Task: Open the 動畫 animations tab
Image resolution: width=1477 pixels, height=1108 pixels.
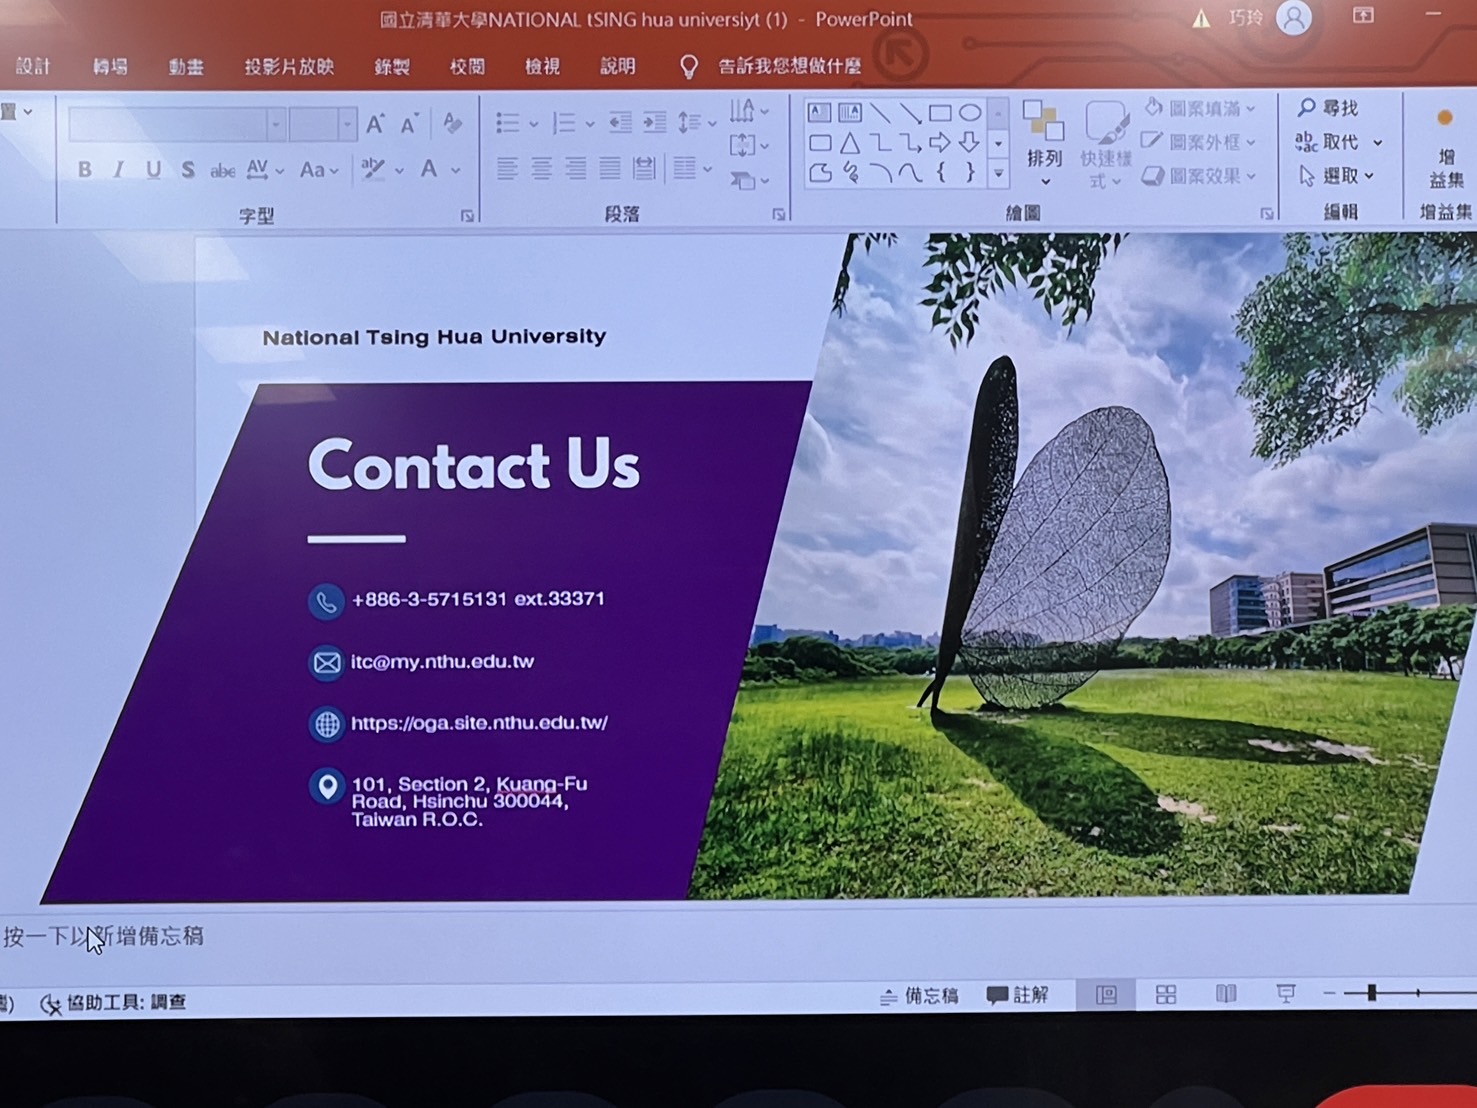Action: [186, 67]
